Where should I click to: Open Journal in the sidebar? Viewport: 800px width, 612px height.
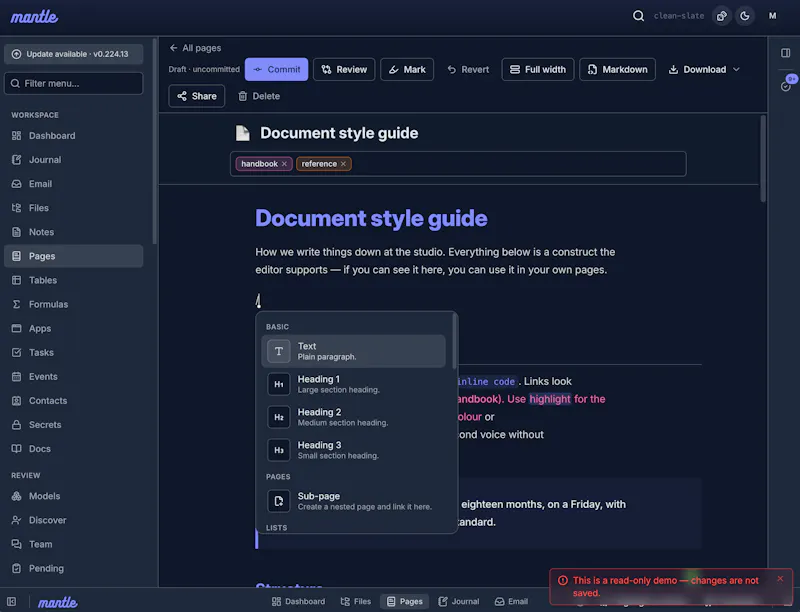point(73,160)
